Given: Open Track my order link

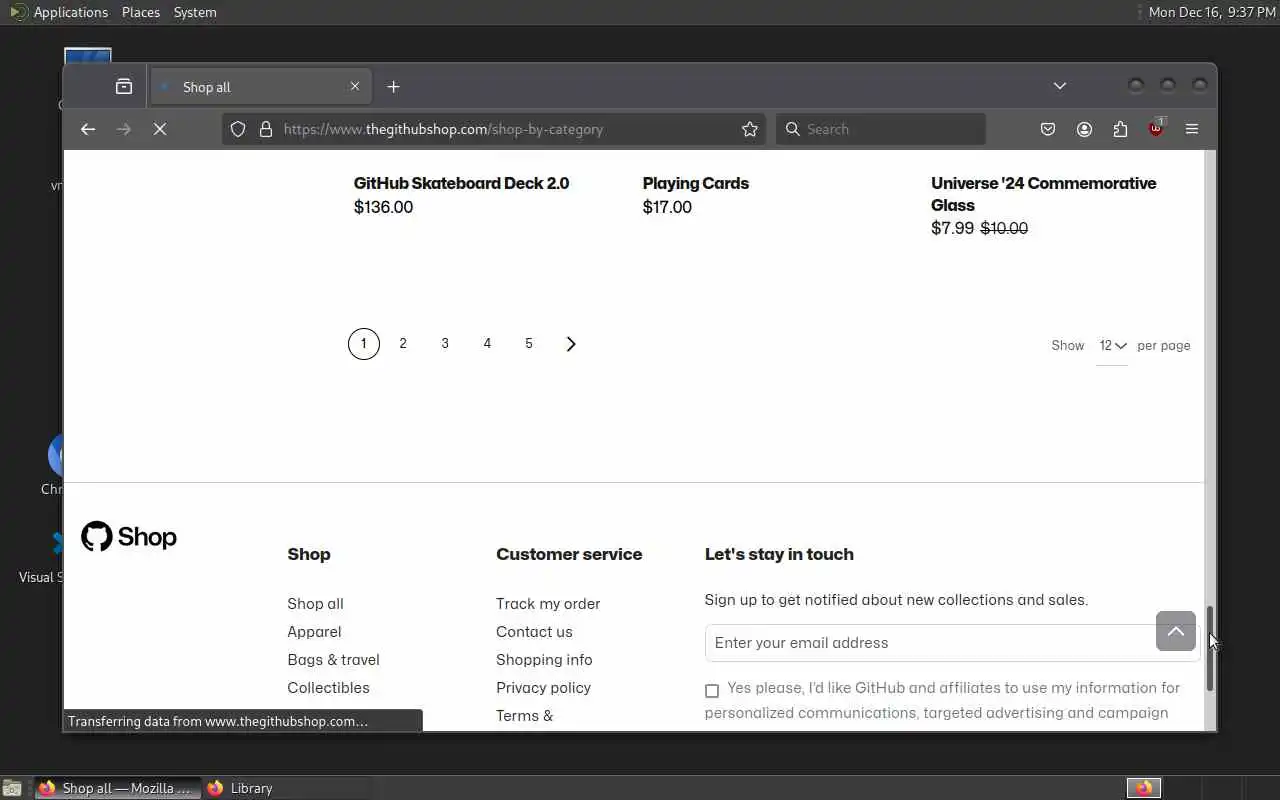Looking at the screenshot, I should click(548, 604).
